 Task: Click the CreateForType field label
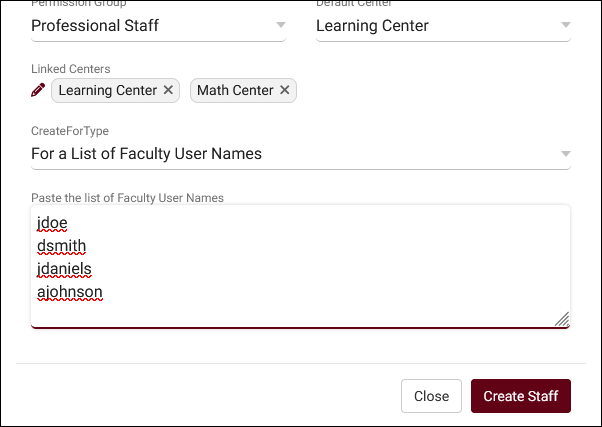click(x=70, y=132)
